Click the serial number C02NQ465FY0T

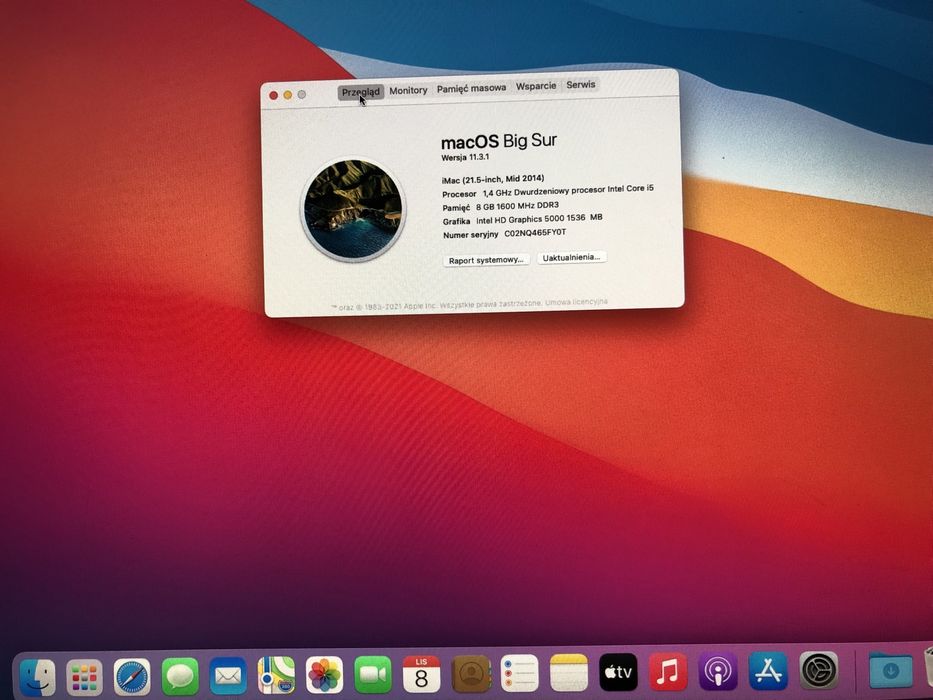coord(536,233)
